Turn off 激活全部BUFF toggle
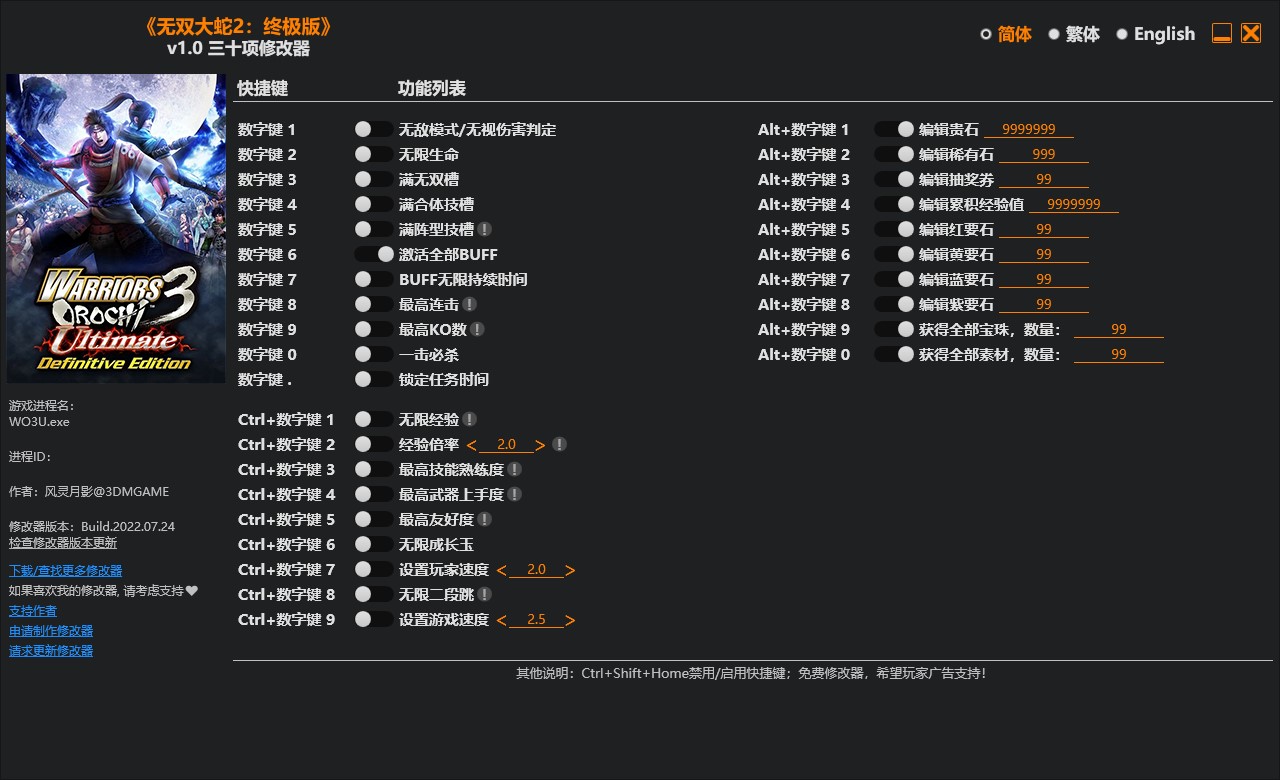This screenshot has height=780, width=1280. coord(374,254)
